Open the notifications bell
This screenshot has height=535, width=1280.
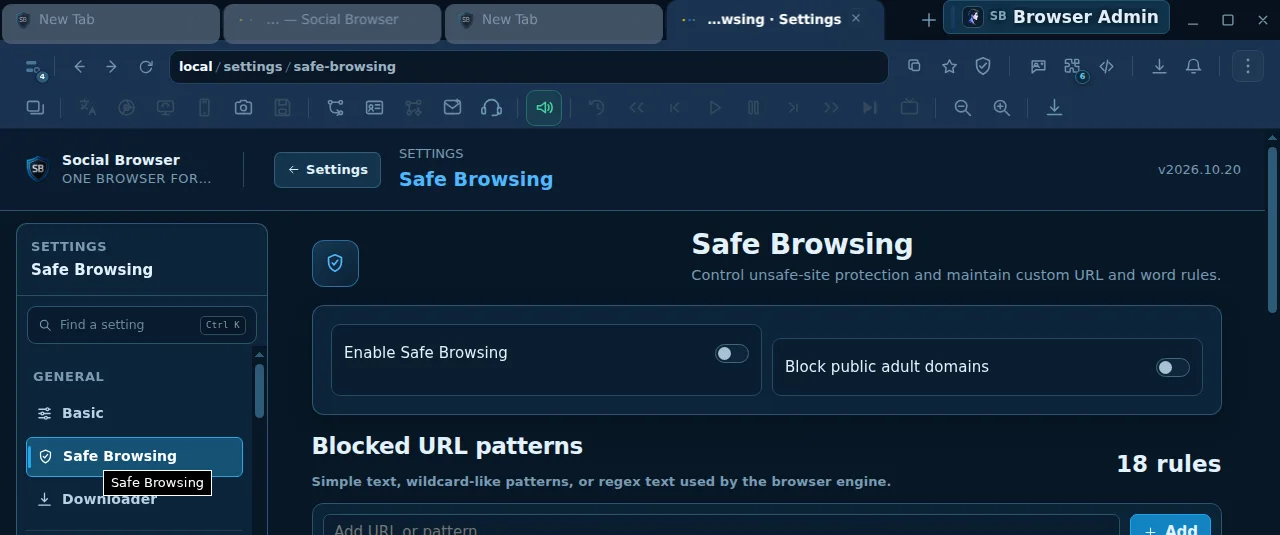point(1193,66)
